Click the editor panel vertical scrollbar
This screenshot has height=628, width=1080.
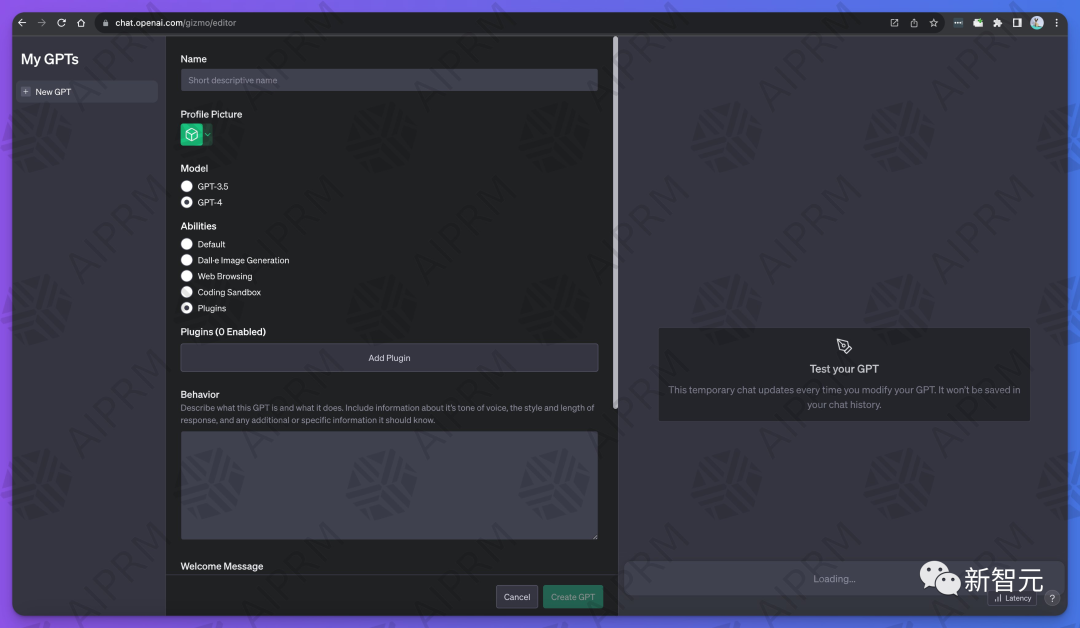tap(615, 222)
